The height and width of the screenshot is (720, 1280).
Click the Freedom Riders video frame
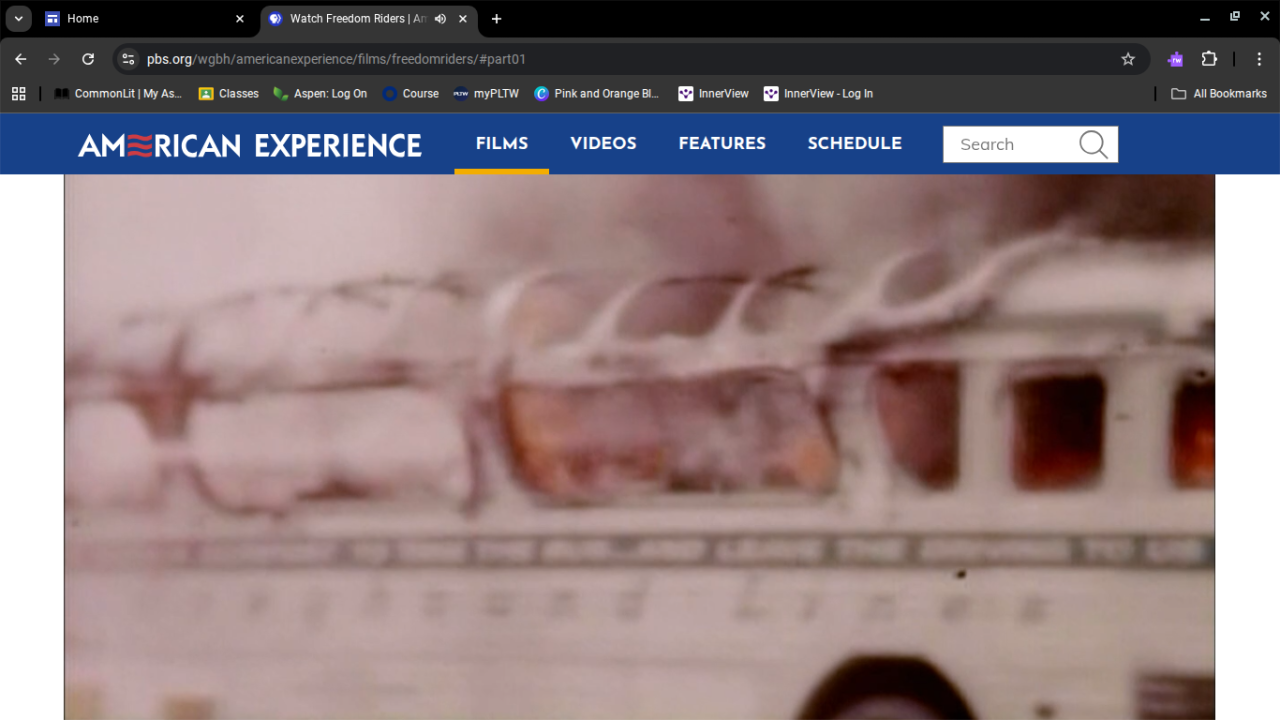point(640,447)
